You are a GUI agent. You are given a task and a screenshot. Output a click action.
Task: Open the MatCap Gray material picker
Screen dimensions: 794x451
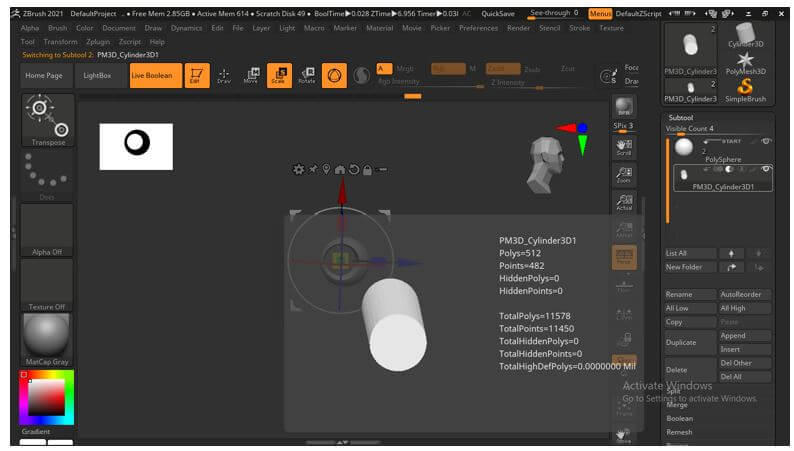[47, 339]
